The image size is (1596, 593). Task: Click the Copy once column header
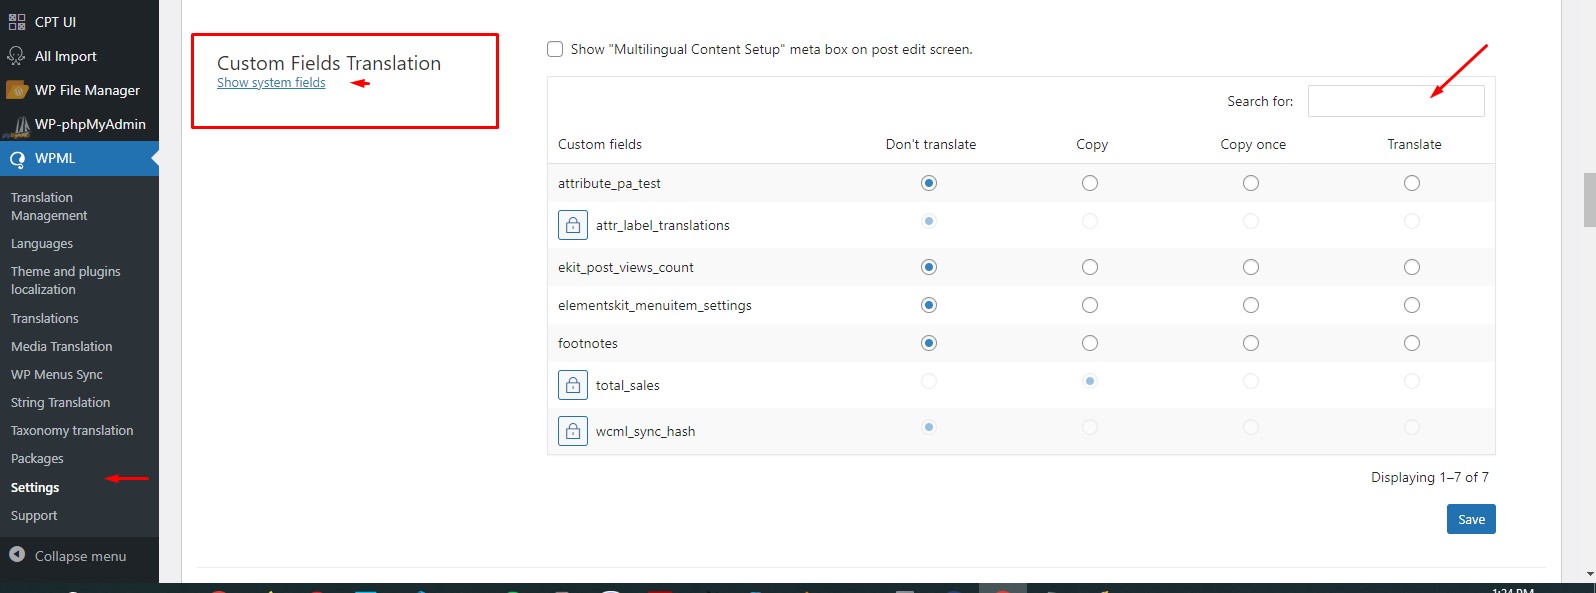[x=1253, y=144]
